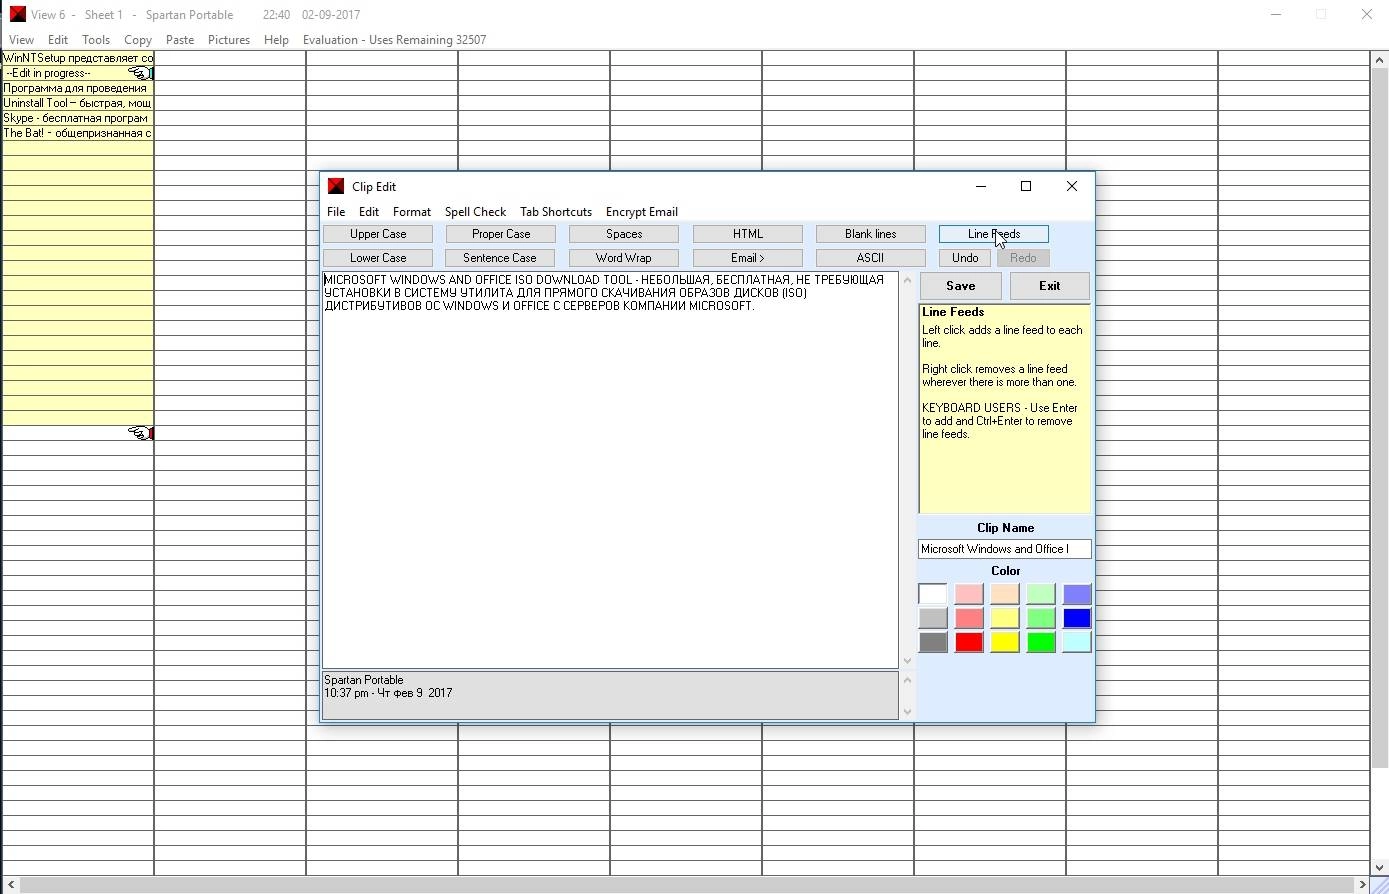Choose the peach color swatch

tap(1004, 594)
